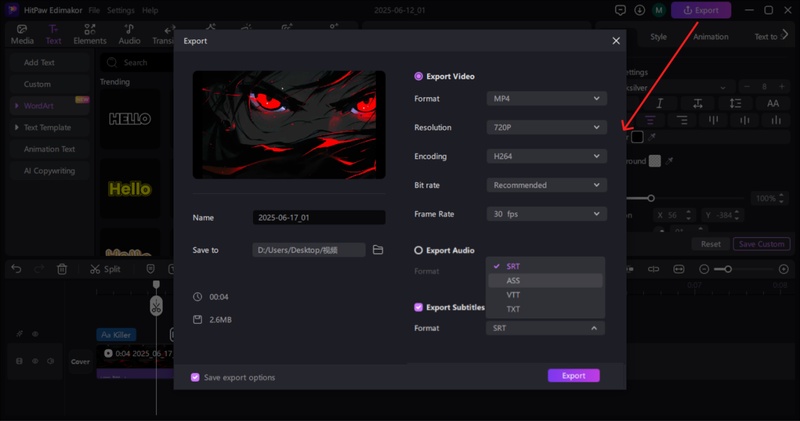
Task: Close the Export dialog
Action: (616, 41)
